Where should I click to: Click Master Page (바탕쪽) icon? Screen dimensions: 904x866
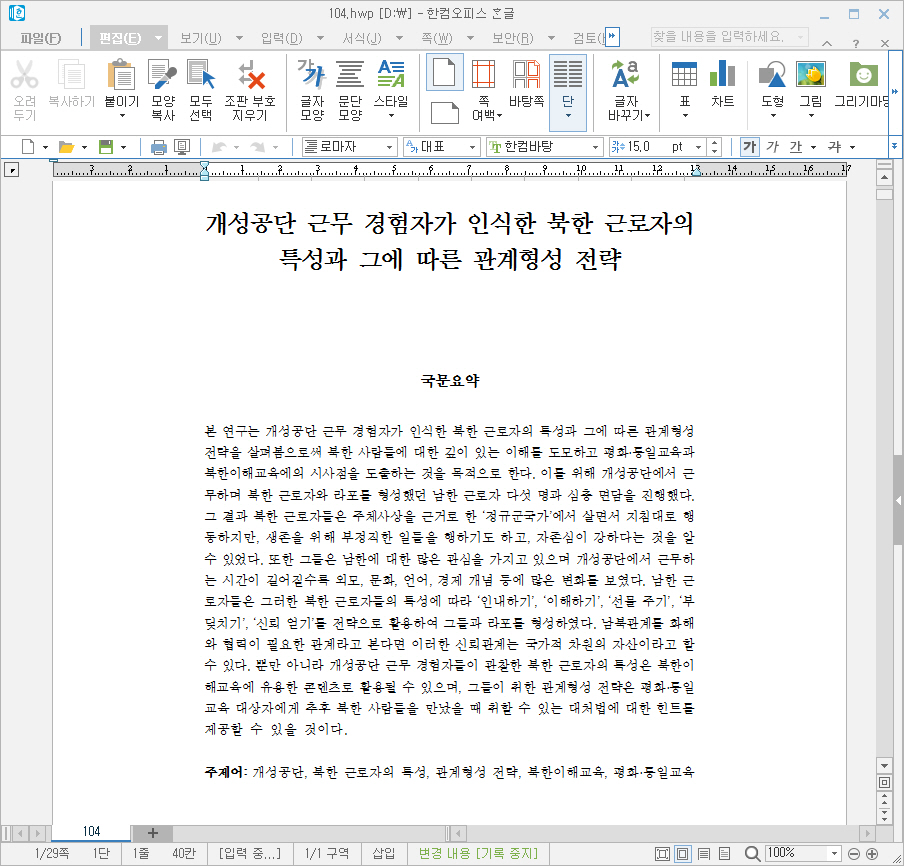(x=526, y=76)
